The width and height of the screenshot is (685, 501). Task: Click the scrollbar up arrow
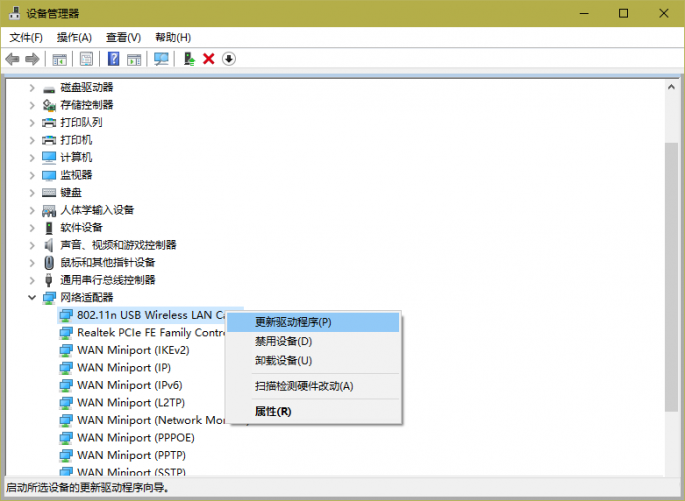(671, 87)
